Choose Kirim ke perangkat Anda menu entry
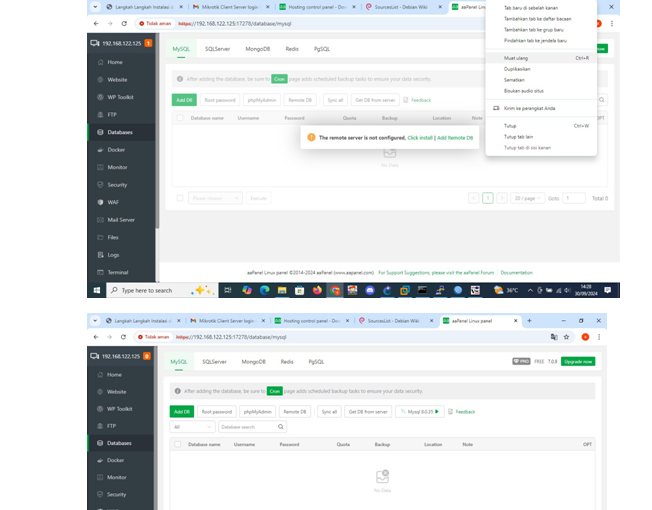Screen dimensions: 652x510 (541, 108)
